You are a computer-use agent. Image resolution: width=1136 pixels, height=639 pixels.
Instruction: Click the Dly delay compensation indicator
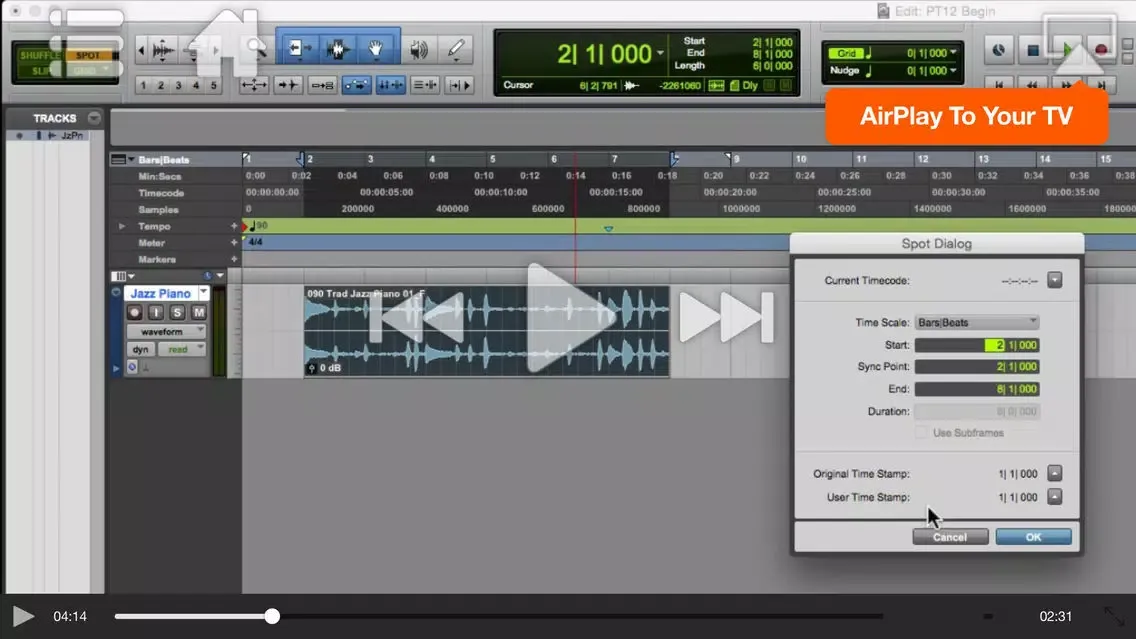pyautogui.click(x=750, y=85)
